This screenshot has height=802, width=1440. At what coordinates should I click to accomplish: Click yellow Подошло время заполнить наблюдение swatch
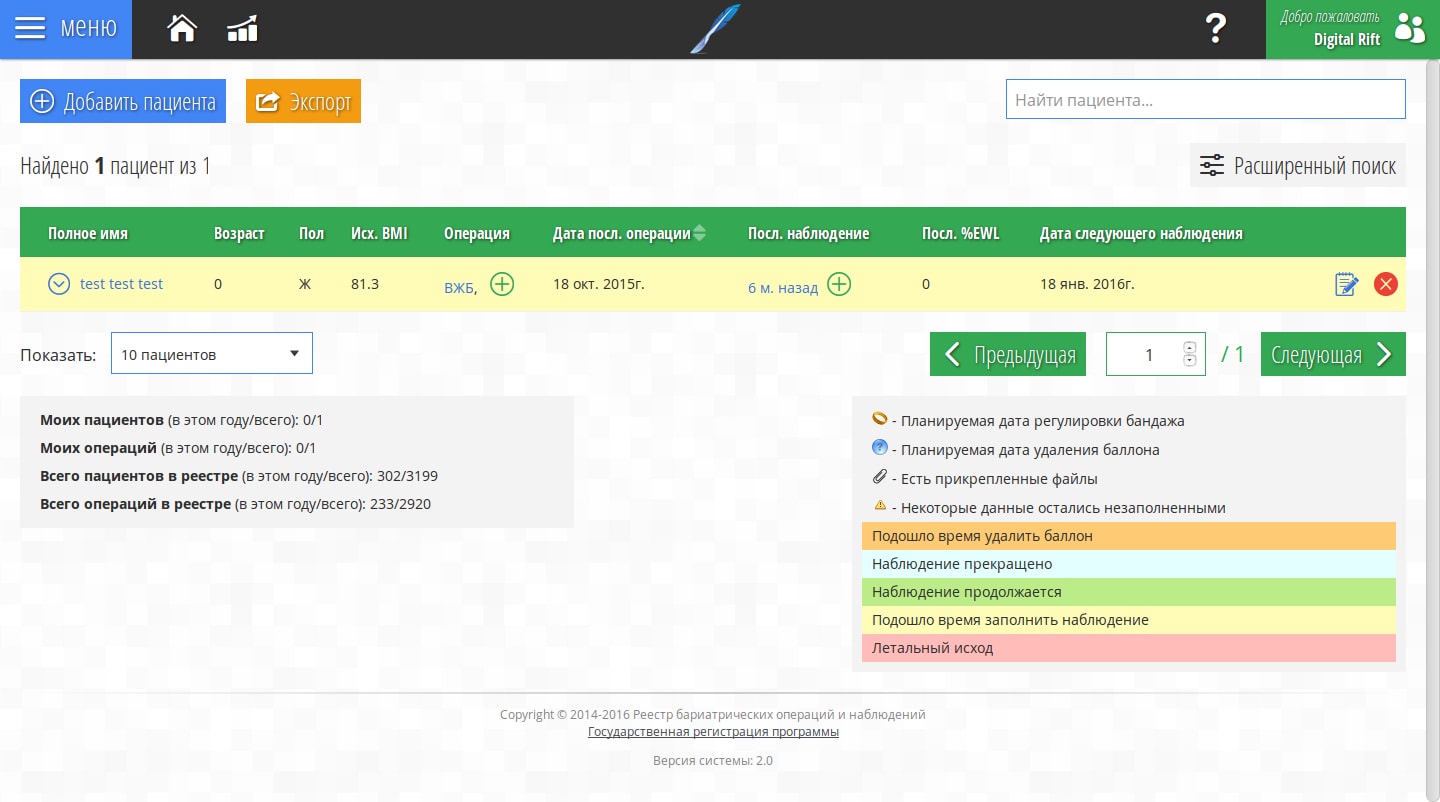pyautogui.click(x=1129, y=620)
